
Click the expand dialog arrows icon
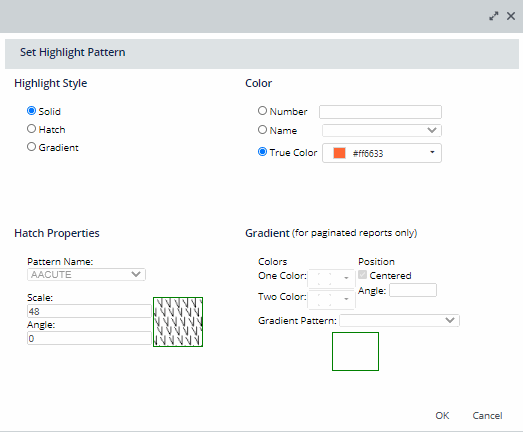click(494, 16)
